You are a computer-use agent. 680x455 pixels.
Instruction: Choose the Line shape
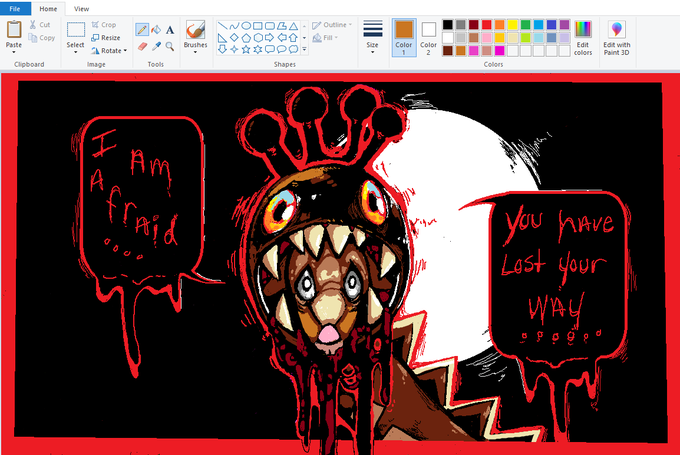222,26
